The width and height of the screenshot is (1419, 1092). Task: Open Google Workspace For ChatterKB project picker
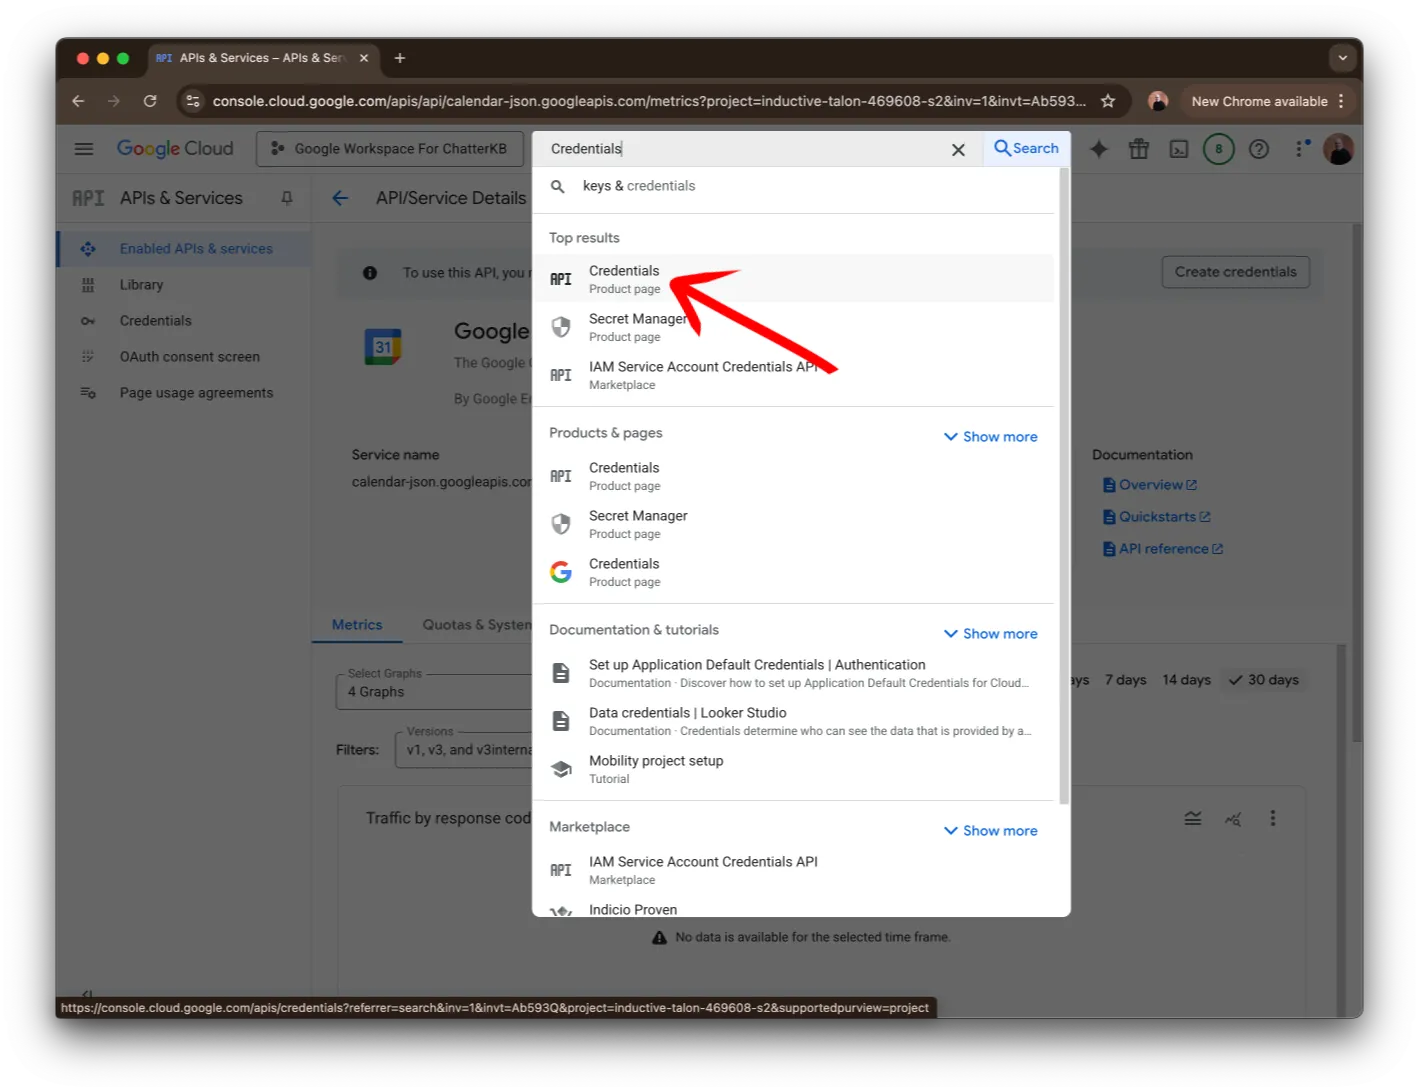coord(390,149)
